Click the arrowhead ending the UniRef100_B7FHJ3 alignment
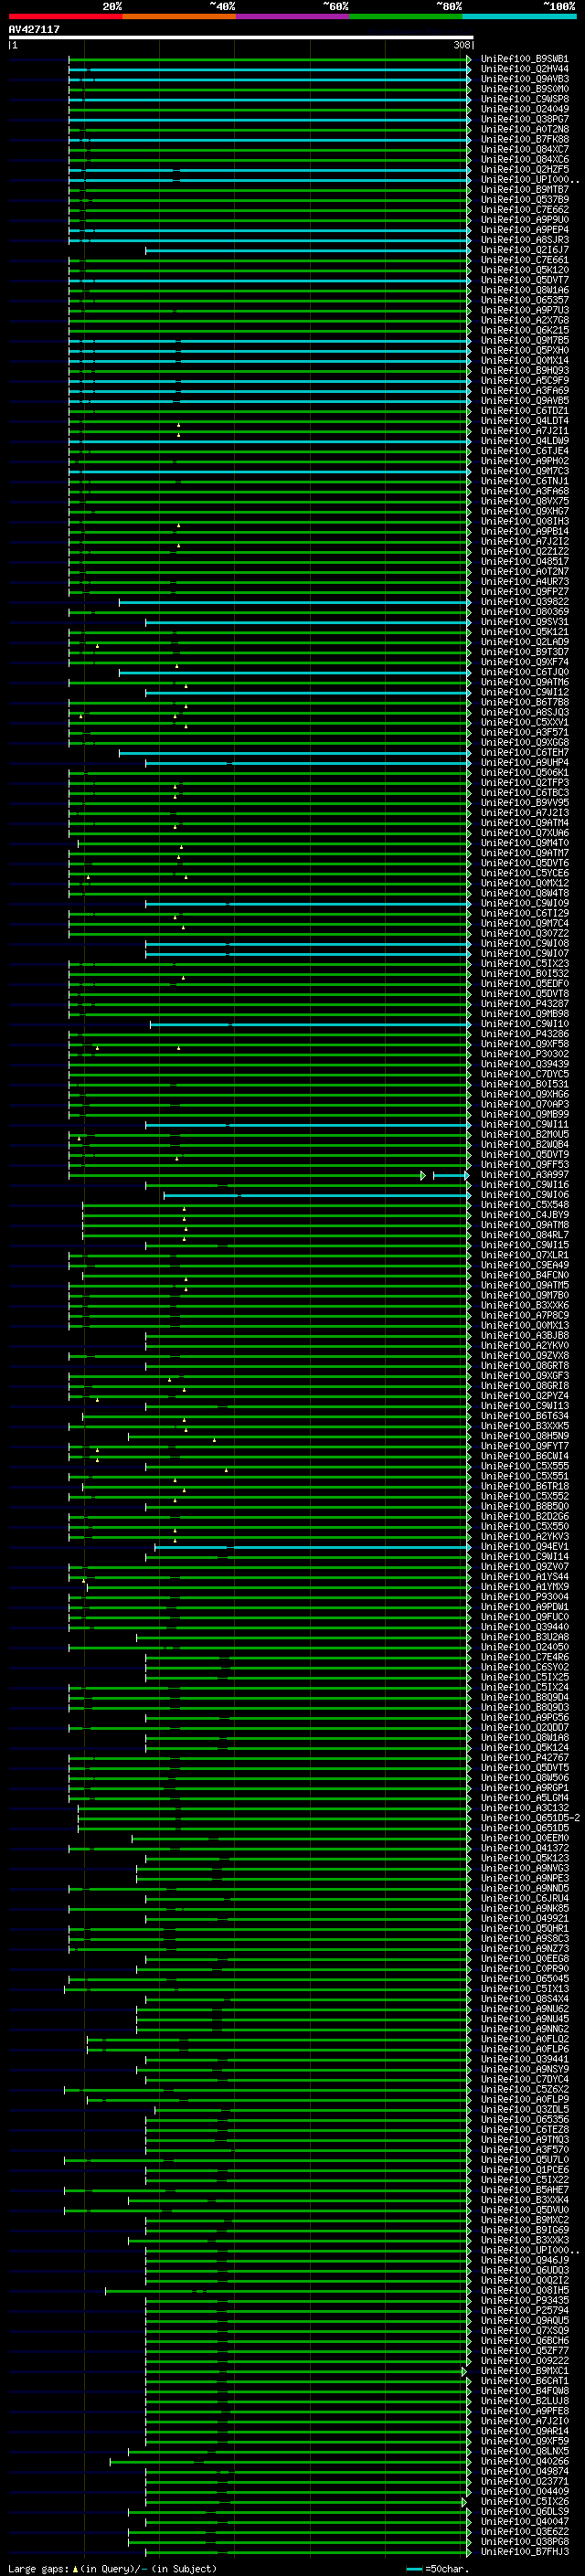This screenshot has width=585, height=2576. pos(469,2551)
